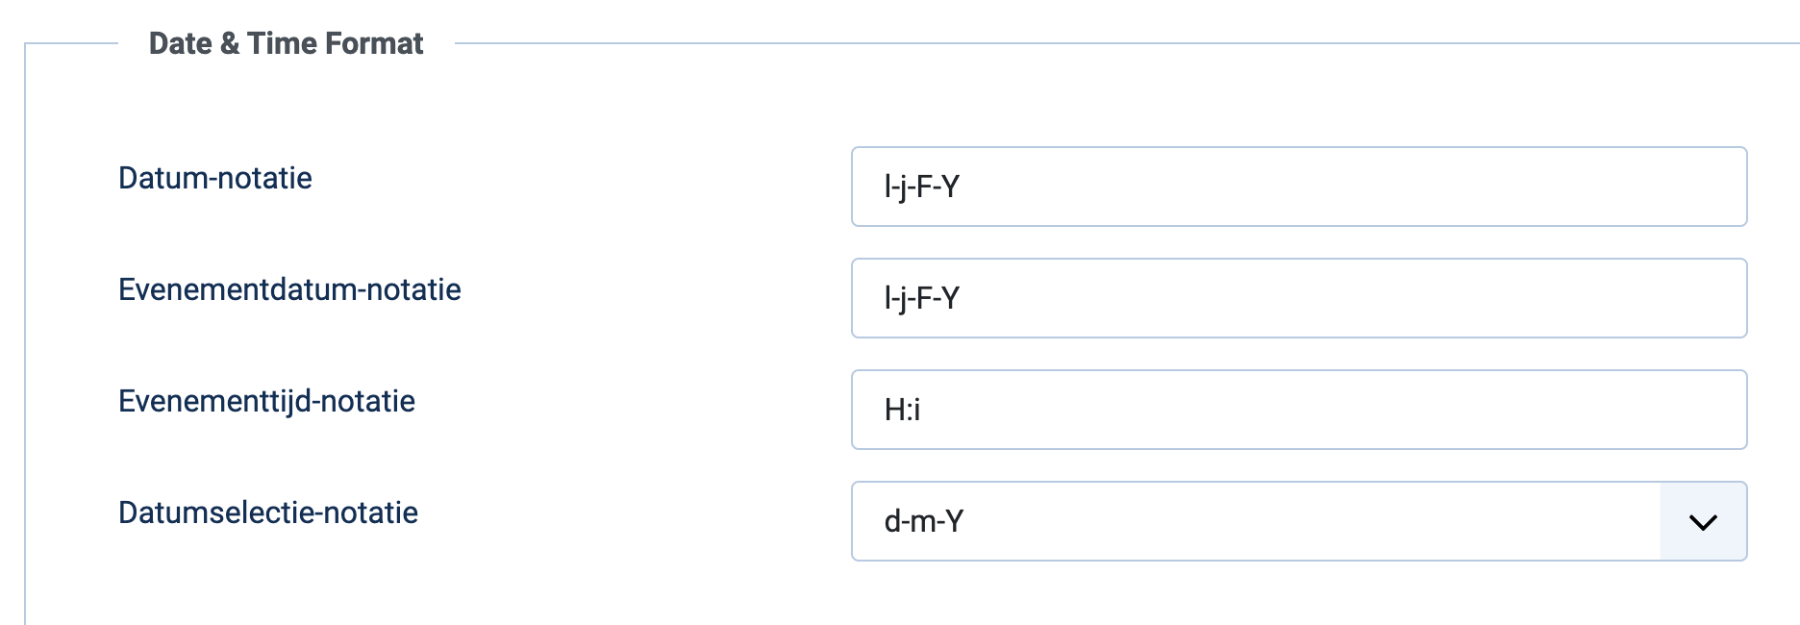Expand the date picker format select list

coord(1300,522)
